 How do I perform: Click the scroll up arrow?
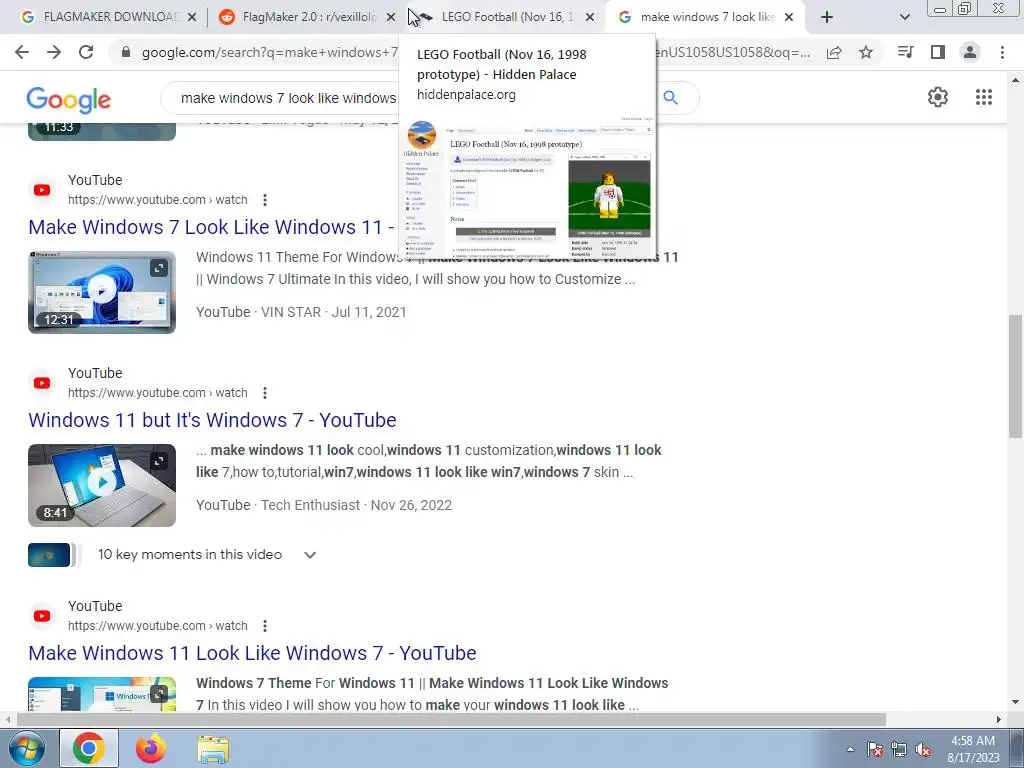[x=1015, y=80]
